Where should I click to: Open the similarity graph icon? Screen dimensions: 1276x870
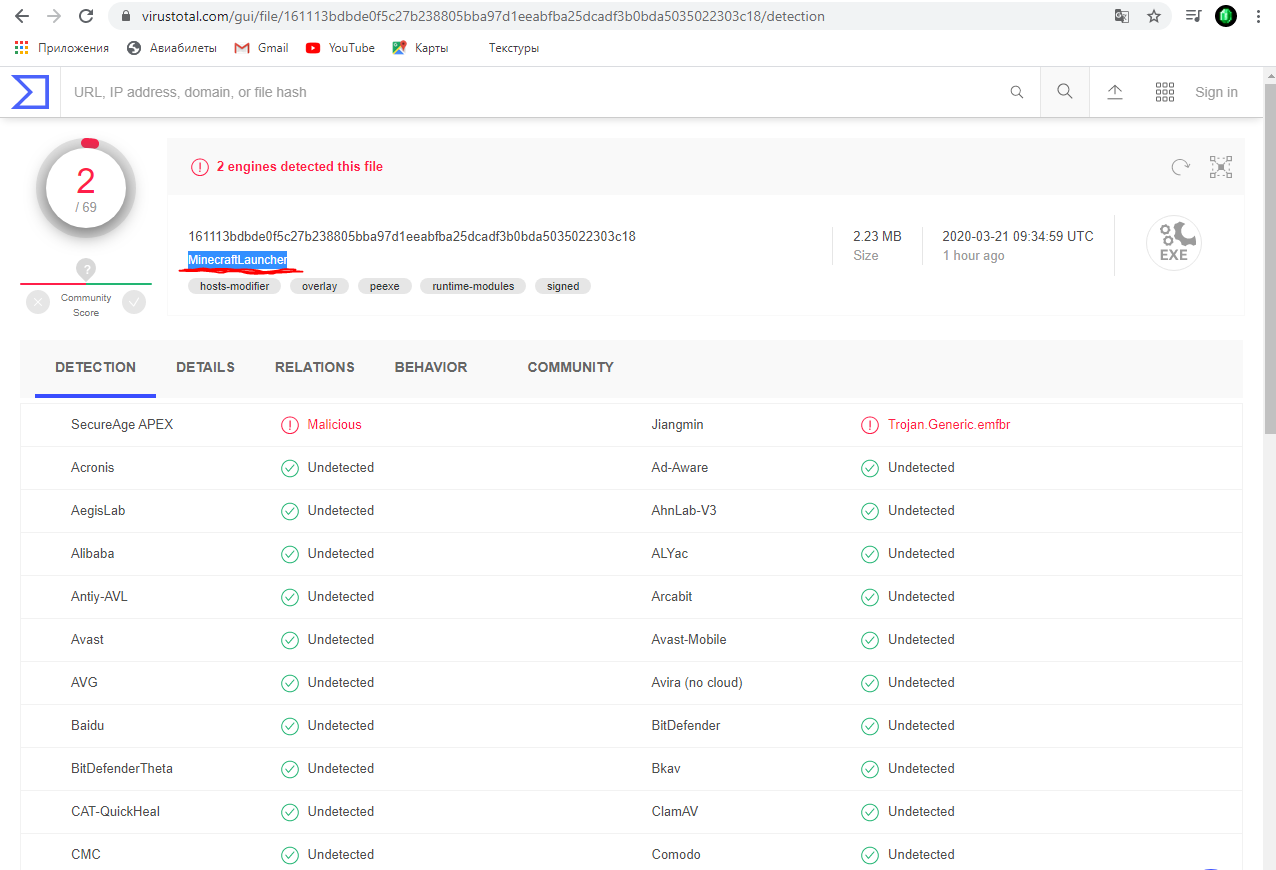tap(1220, 167)
